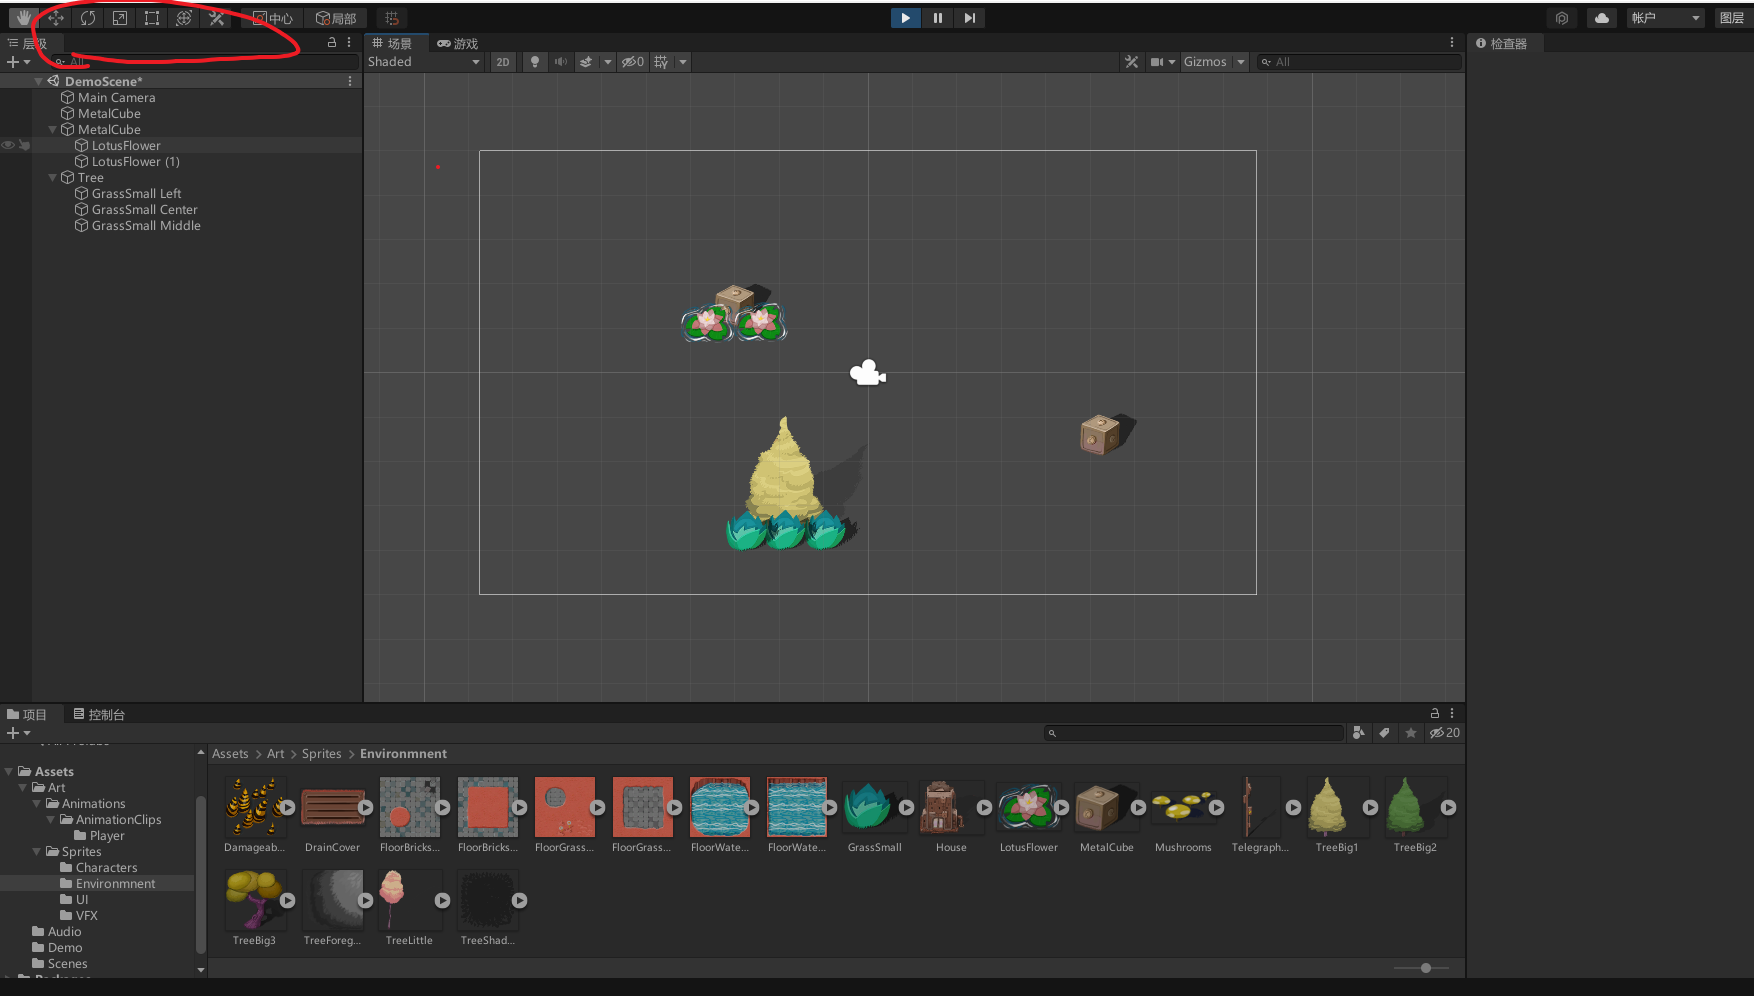Switch to the Console tab
This screenshot has width=1754, height=996.
click(x=99, y=715)
